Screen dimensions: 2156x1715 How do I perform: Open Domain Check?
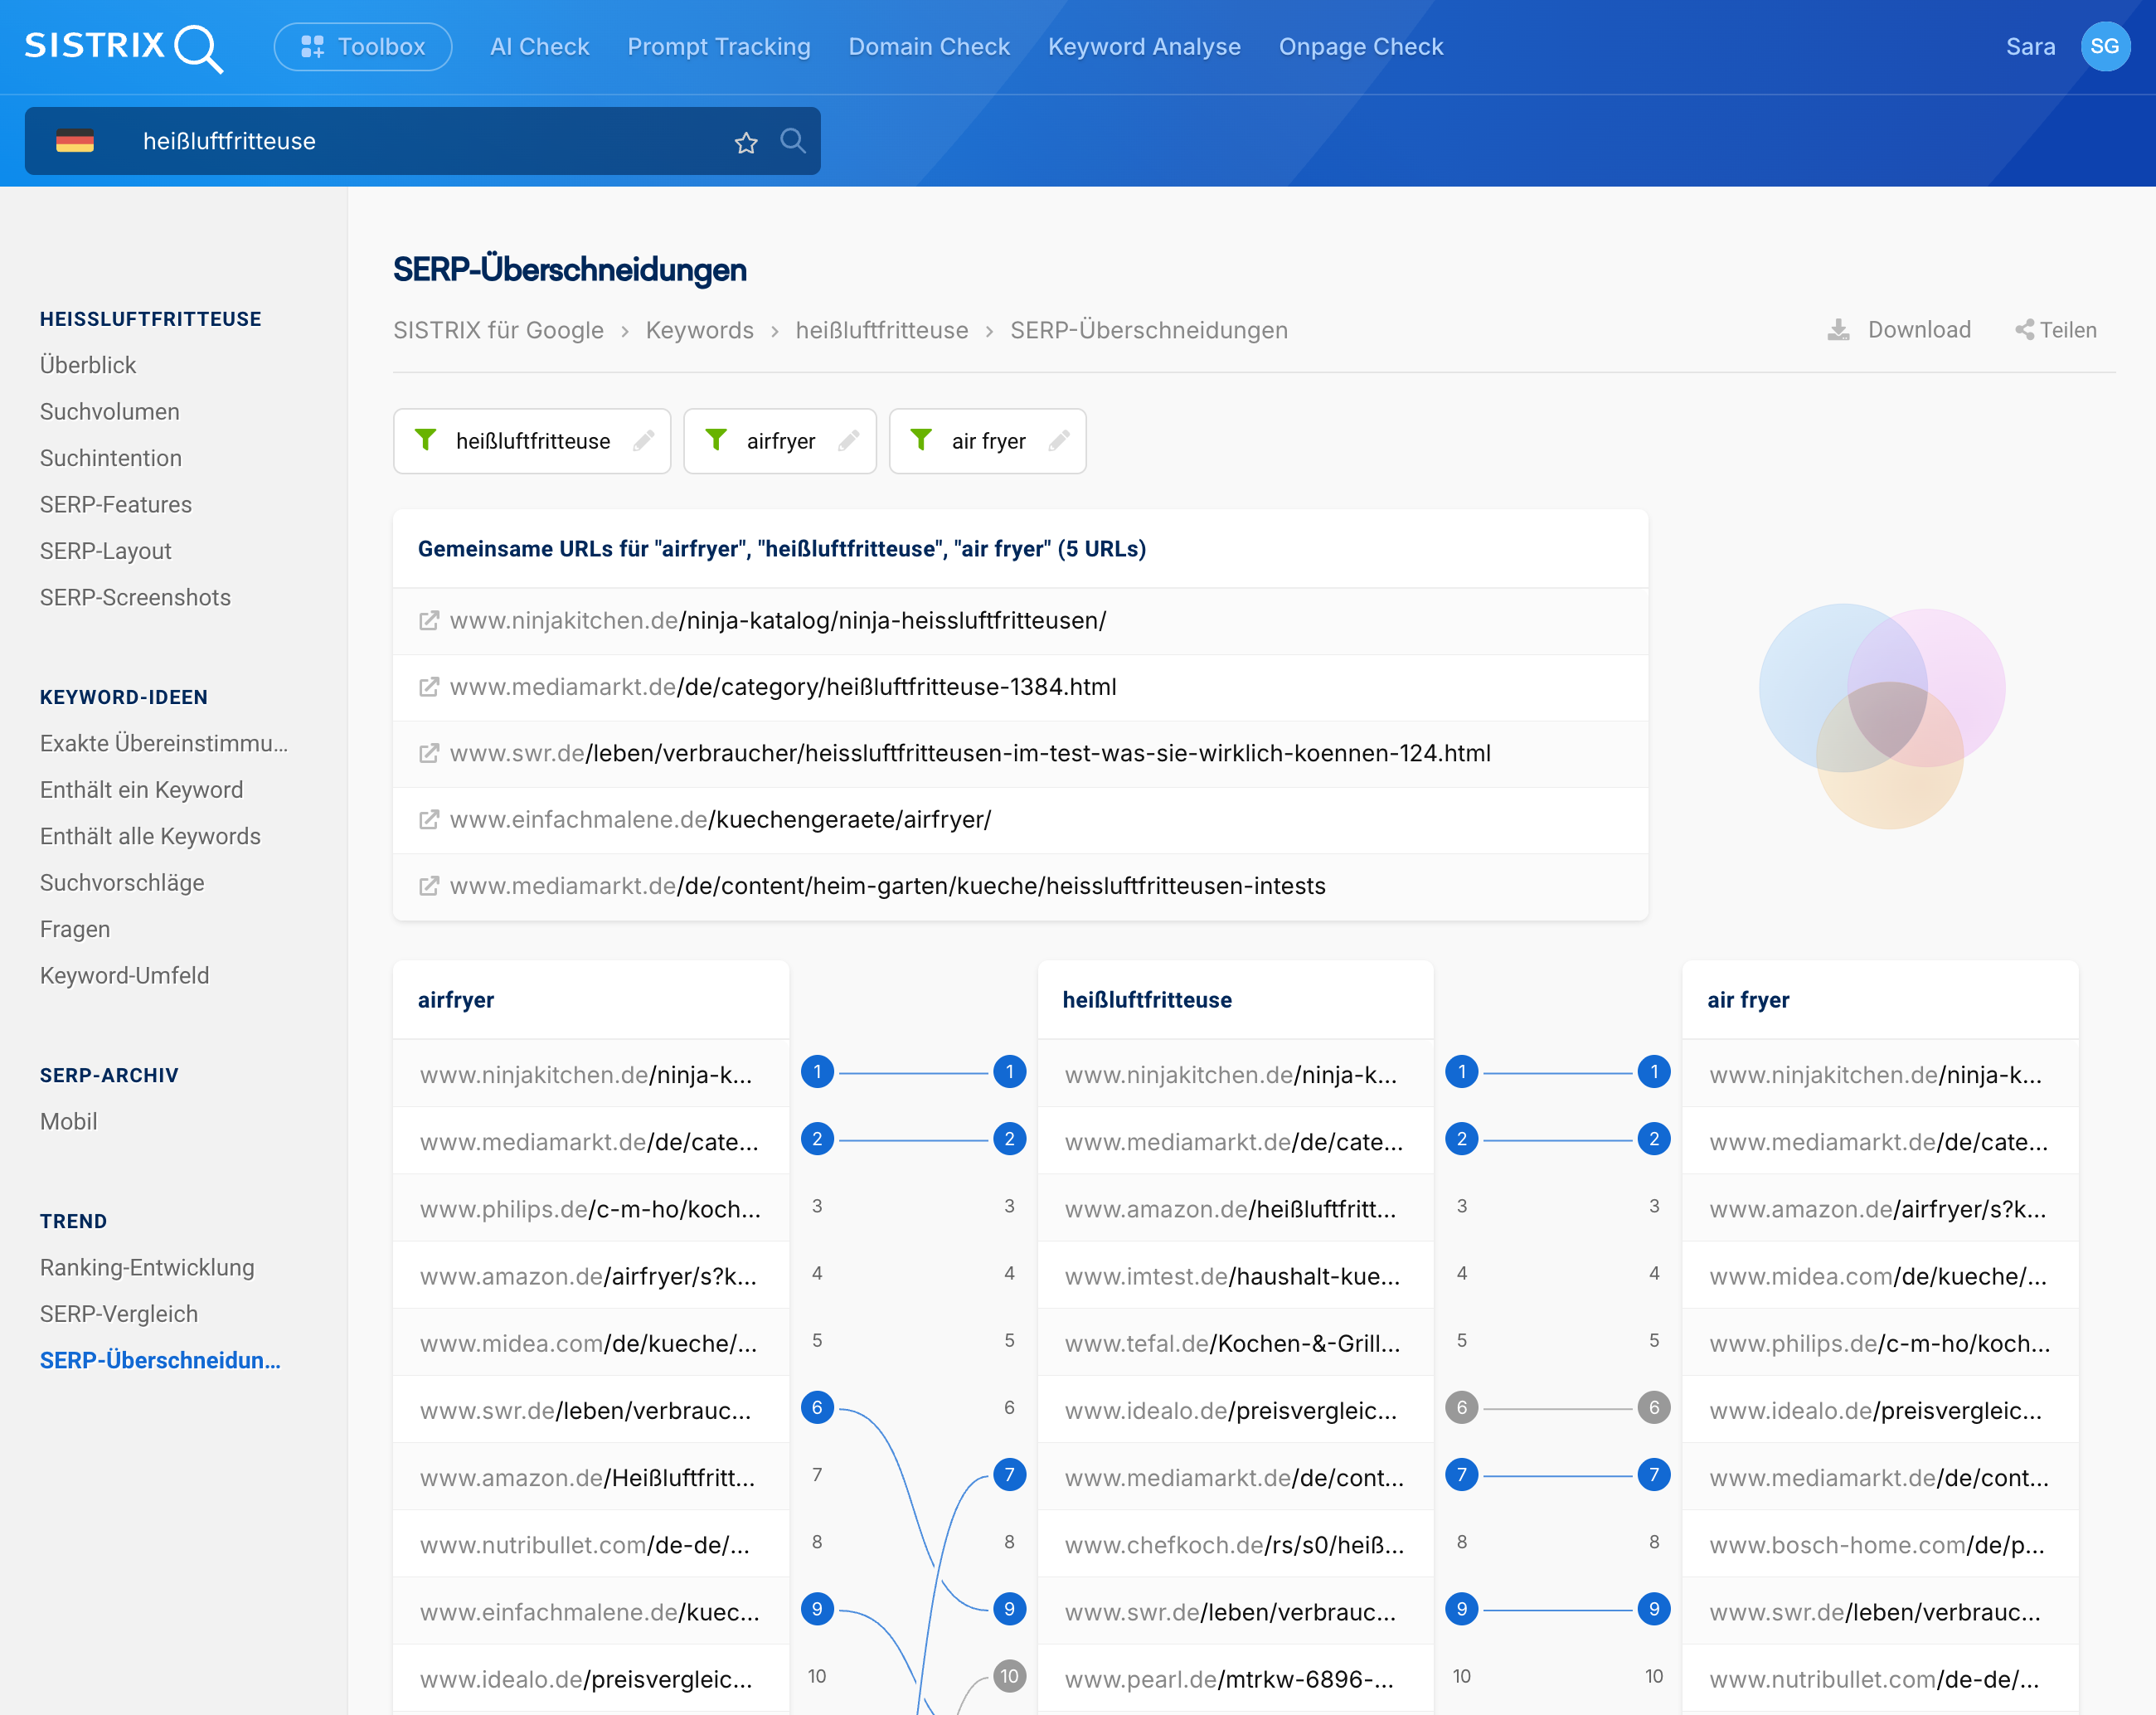[929, 47]
